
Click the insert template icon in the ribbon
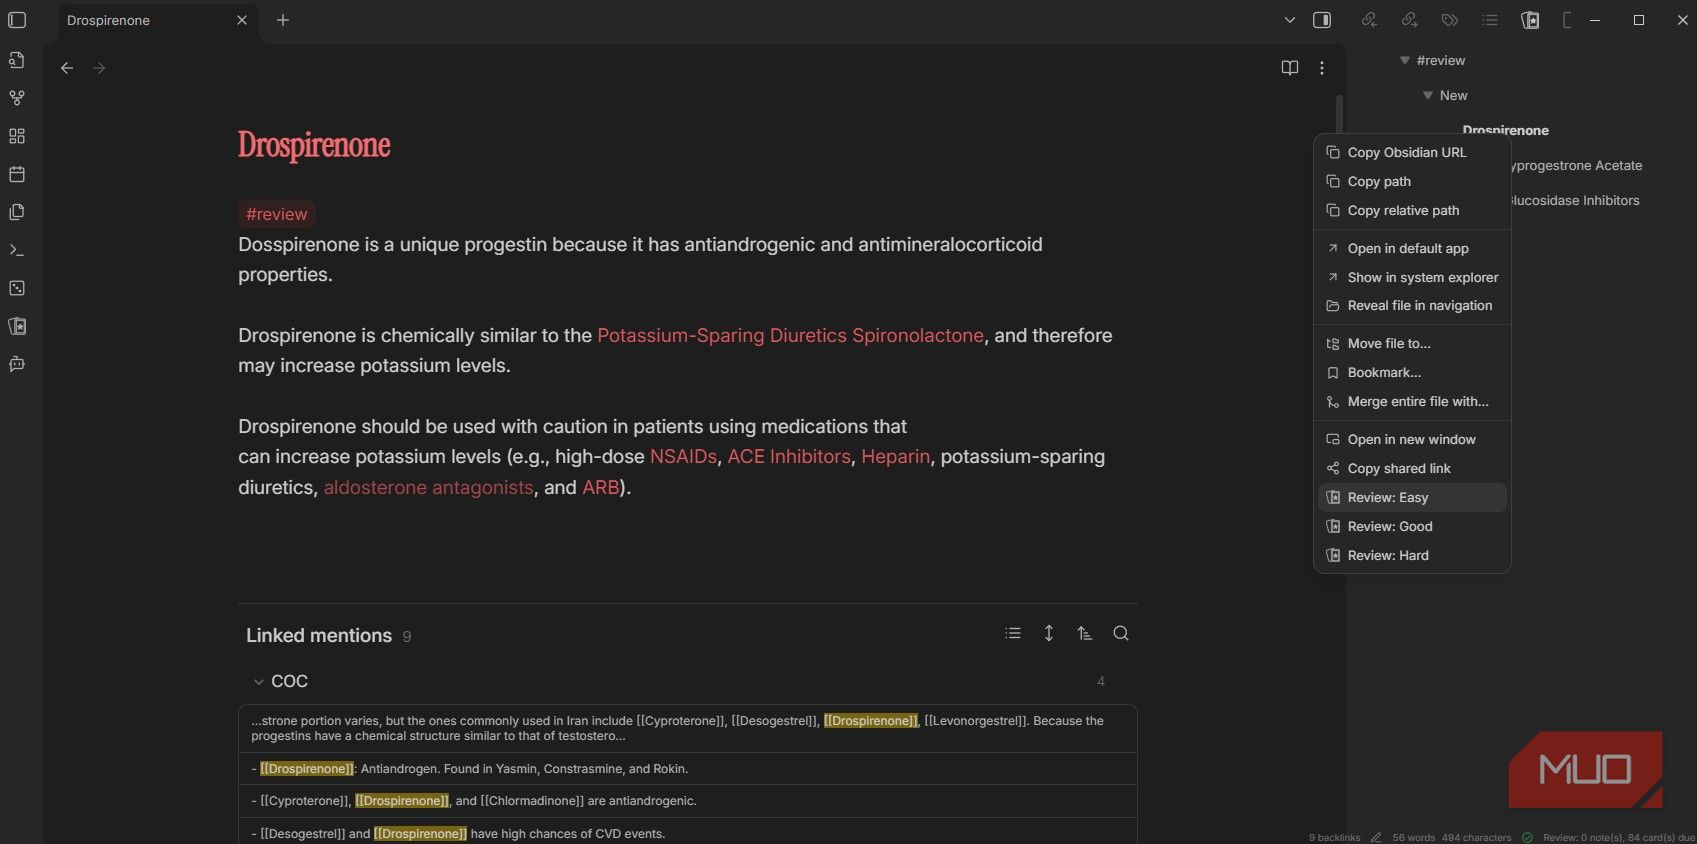[x=17, y=212]
